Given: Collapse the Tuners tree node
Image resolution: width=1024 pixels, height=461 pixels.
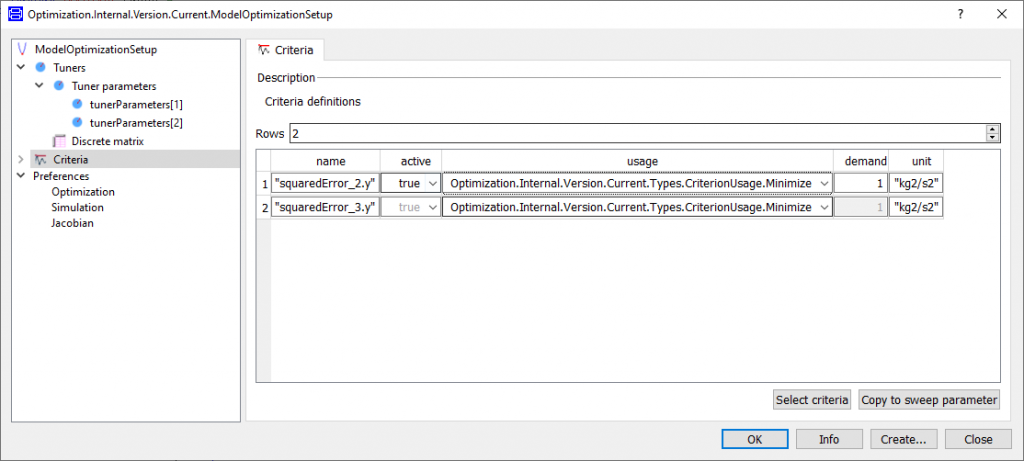Looking at the screenshot, I should pyautogui.click(x=21, y=67).
